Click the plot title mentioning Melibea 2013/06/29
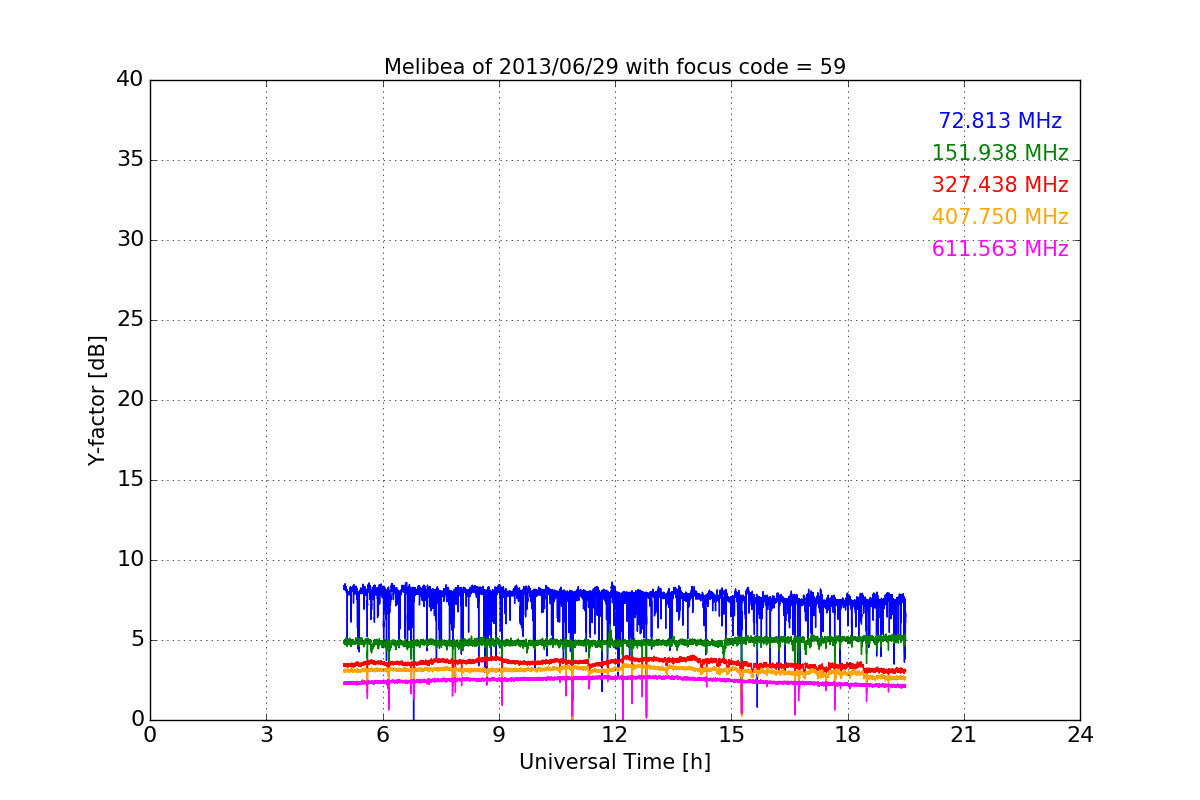The width and height of the screenshot is (1200, 800). tap(615, 67)
